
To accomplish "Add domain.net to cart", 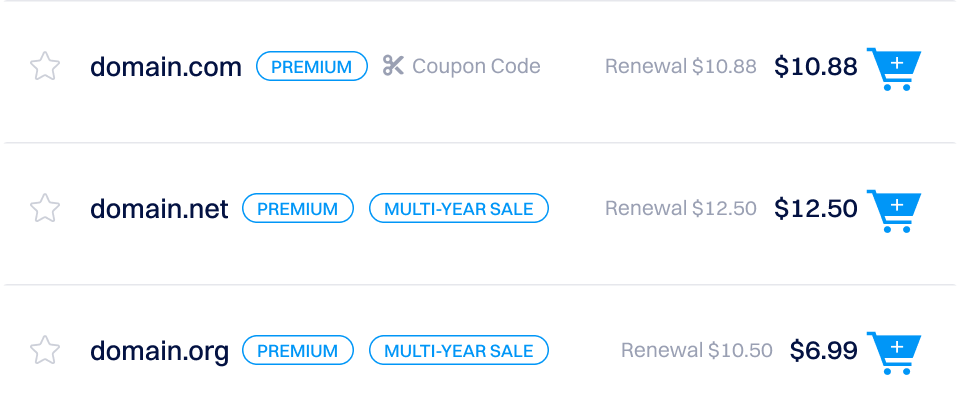I will point(893,209).
